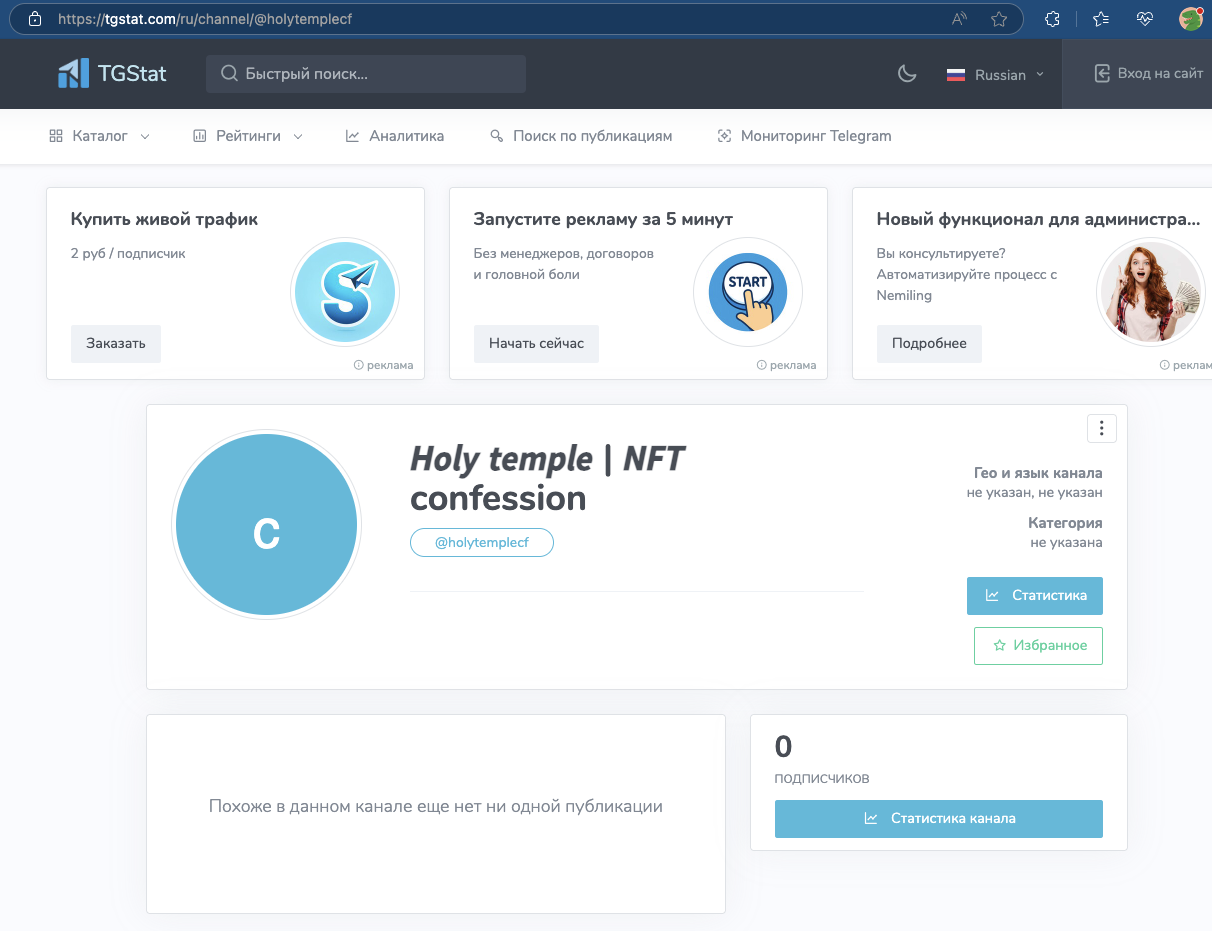Click the @holytemplecf username badge
1212x931 pixels.
(x=481, y=542)
